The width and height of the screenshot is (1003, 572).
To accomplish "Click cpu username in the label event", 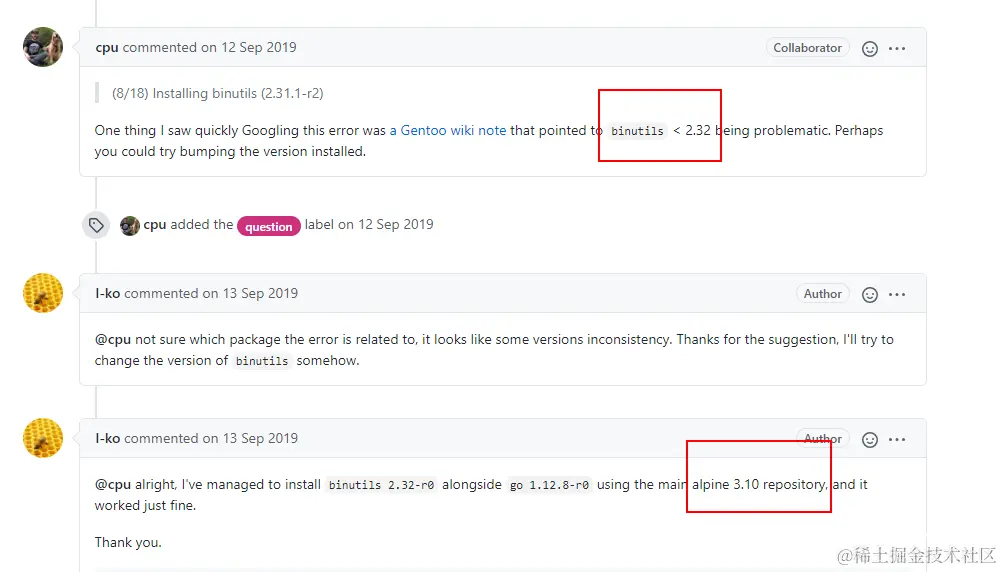I will (x=155, y=225).
